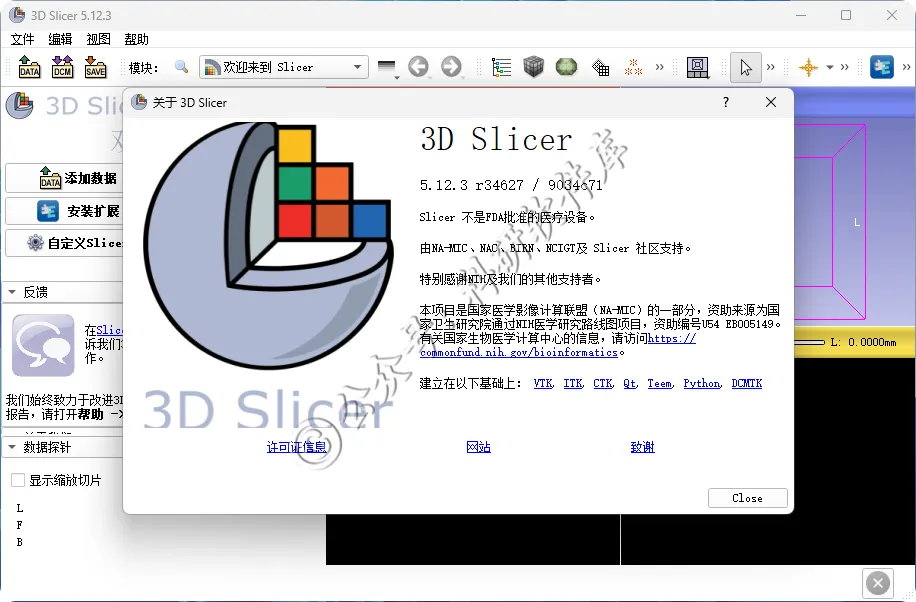Open the Volumes cube module icon
The height and width of the screenshot is (602, 916).
pyautogui.click(x=533, y=67)
